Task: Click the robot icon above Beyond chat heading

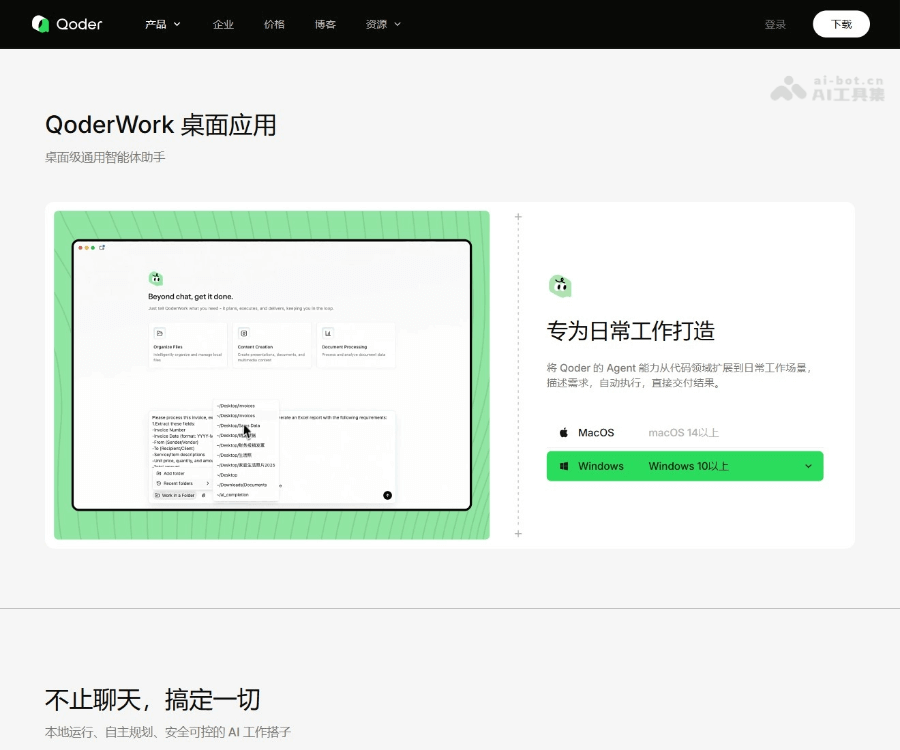Action: click(156, 279)
